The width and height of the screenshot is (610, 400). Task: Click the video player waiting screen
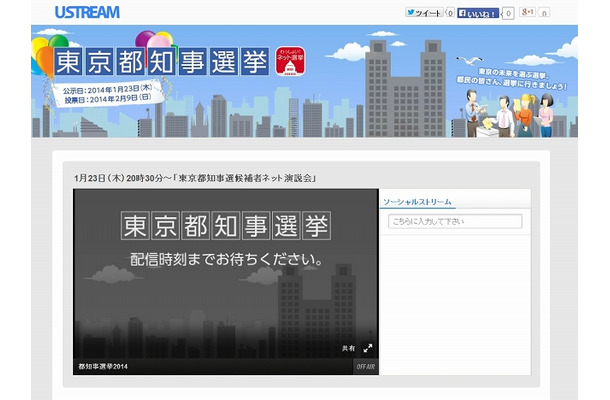point(226,300)
